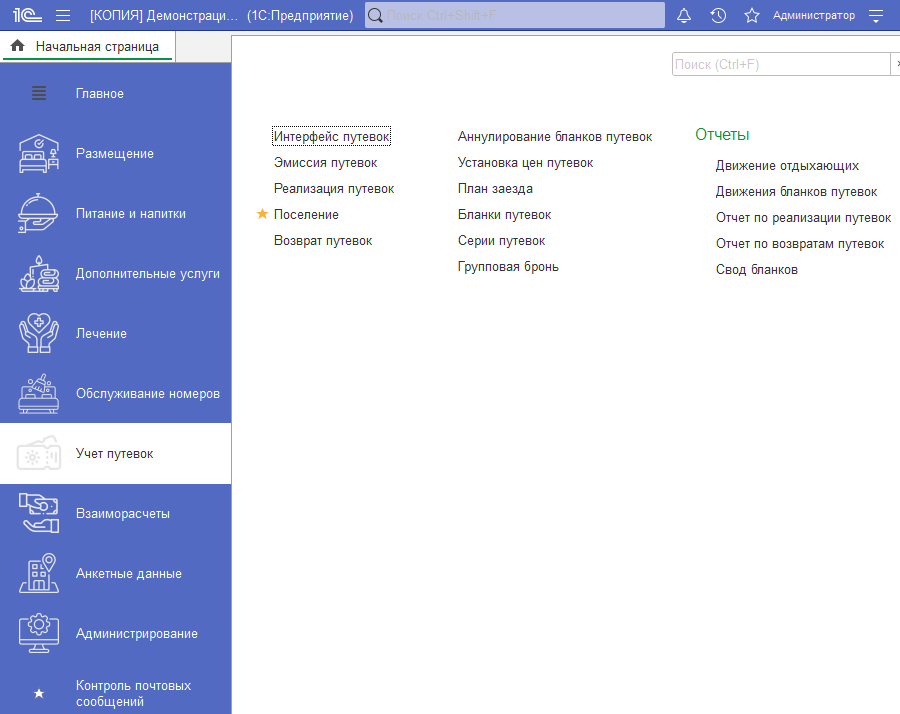Focus the Поиск (Ctrl+F) menu search box
Image resolution: width=900 pixels, height=714 pixels.
point(780,64)
